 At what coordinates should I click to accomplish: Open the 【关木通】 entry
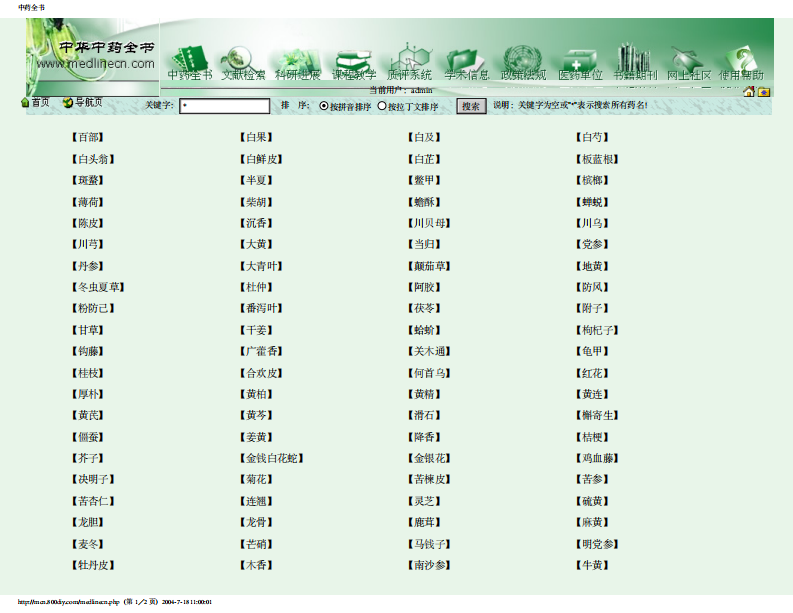429,351
